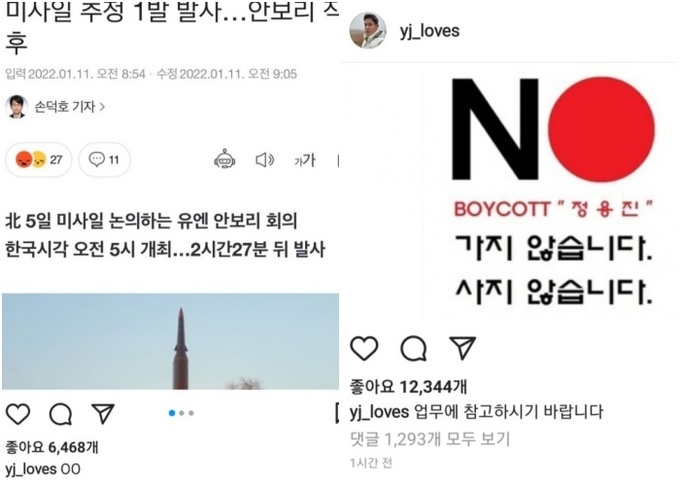Share the missile post via paper plane icon
This screenshot has height=486, width=680.
click(x=103, y=414)
